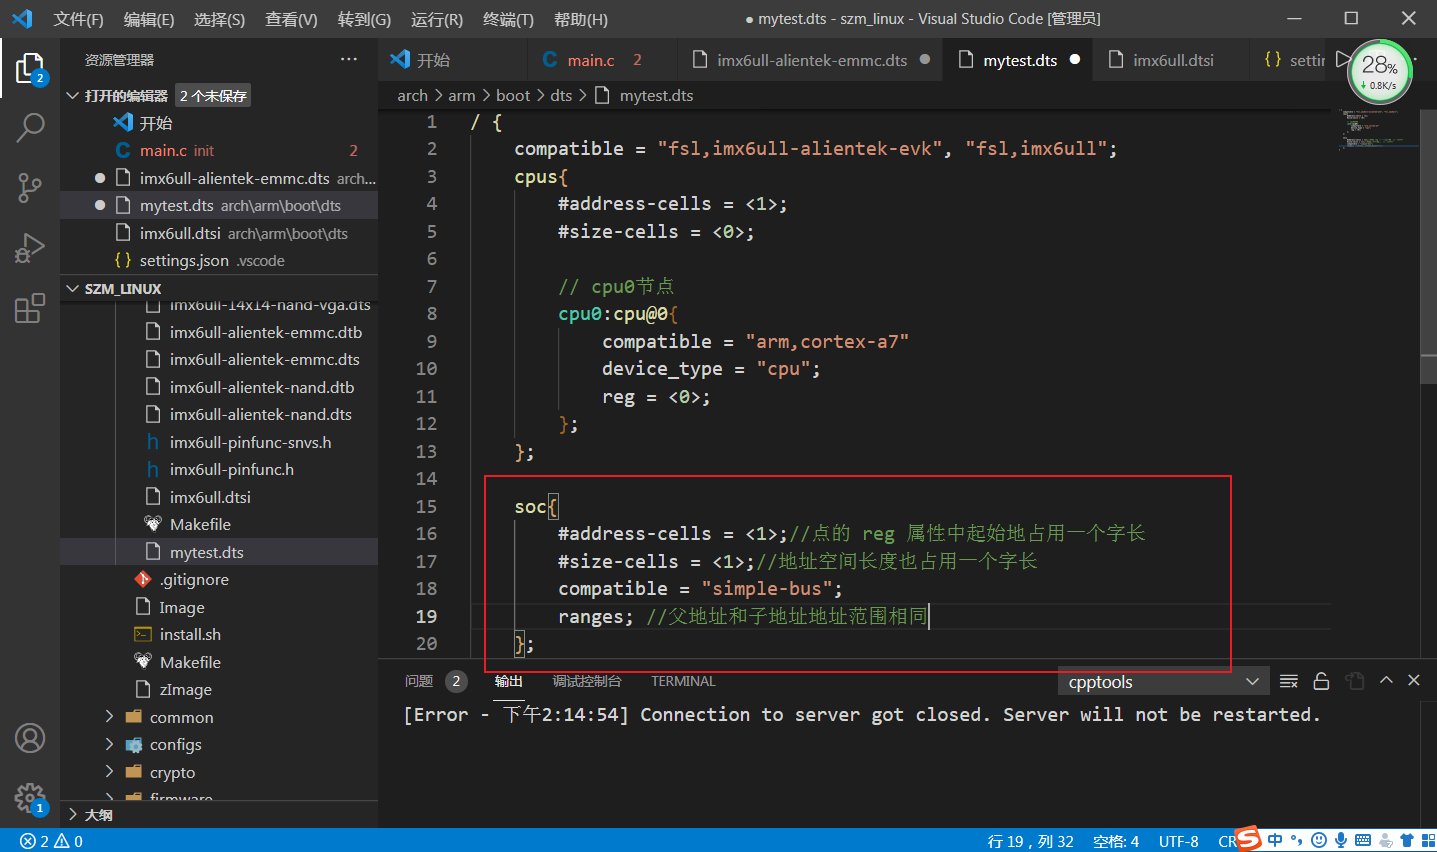Switch to main.c editor tab

(x=603, y=60)
